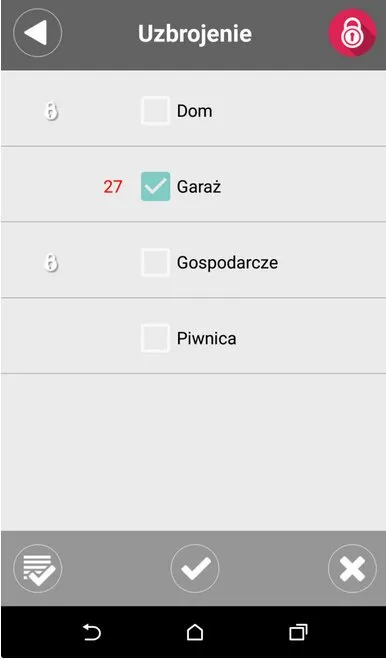Select the Gospodarcze partition label
The height and width of the screenshot is (659, 386).
click(x=227, y=263)
